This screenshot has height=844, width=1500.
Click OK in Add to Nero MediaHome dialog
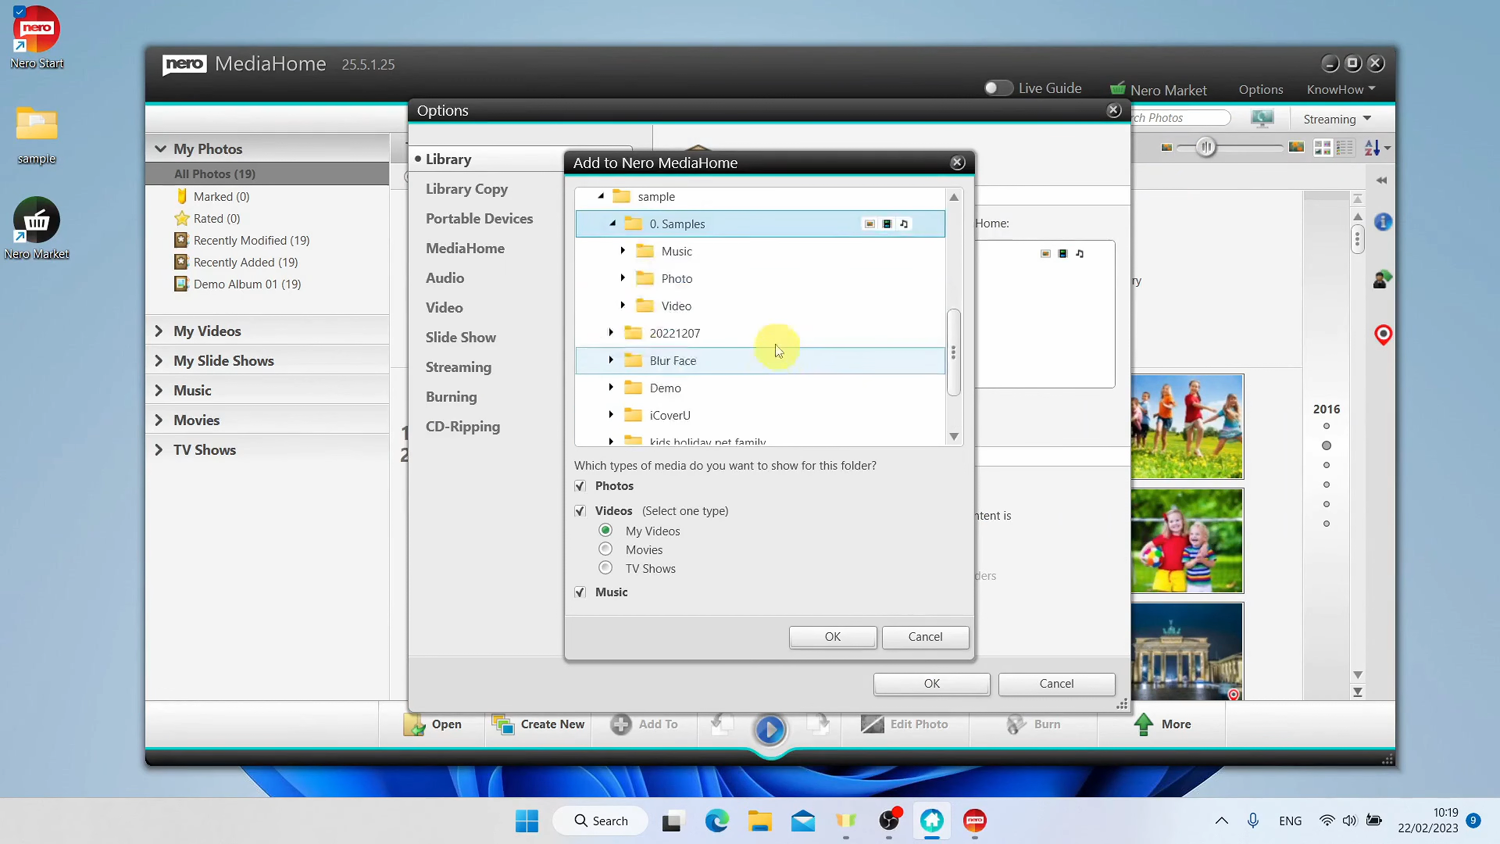click(x=832, y=637)
